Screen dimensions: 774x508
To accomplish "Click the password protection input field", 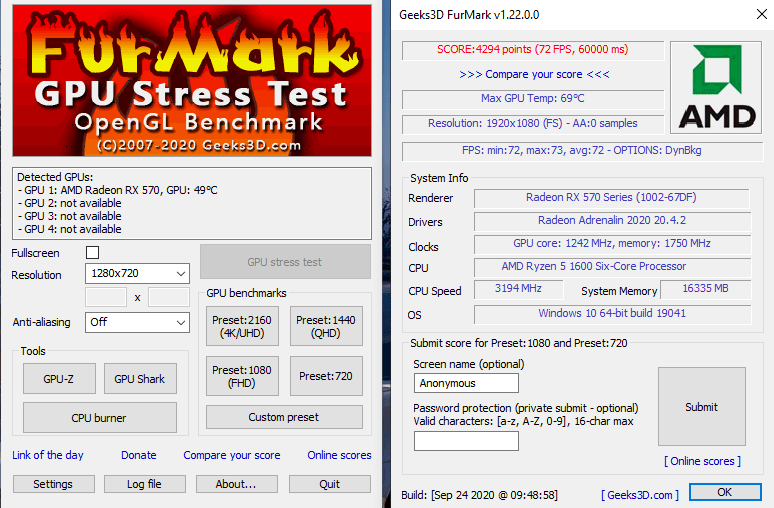I will click(x=466, y=441).
